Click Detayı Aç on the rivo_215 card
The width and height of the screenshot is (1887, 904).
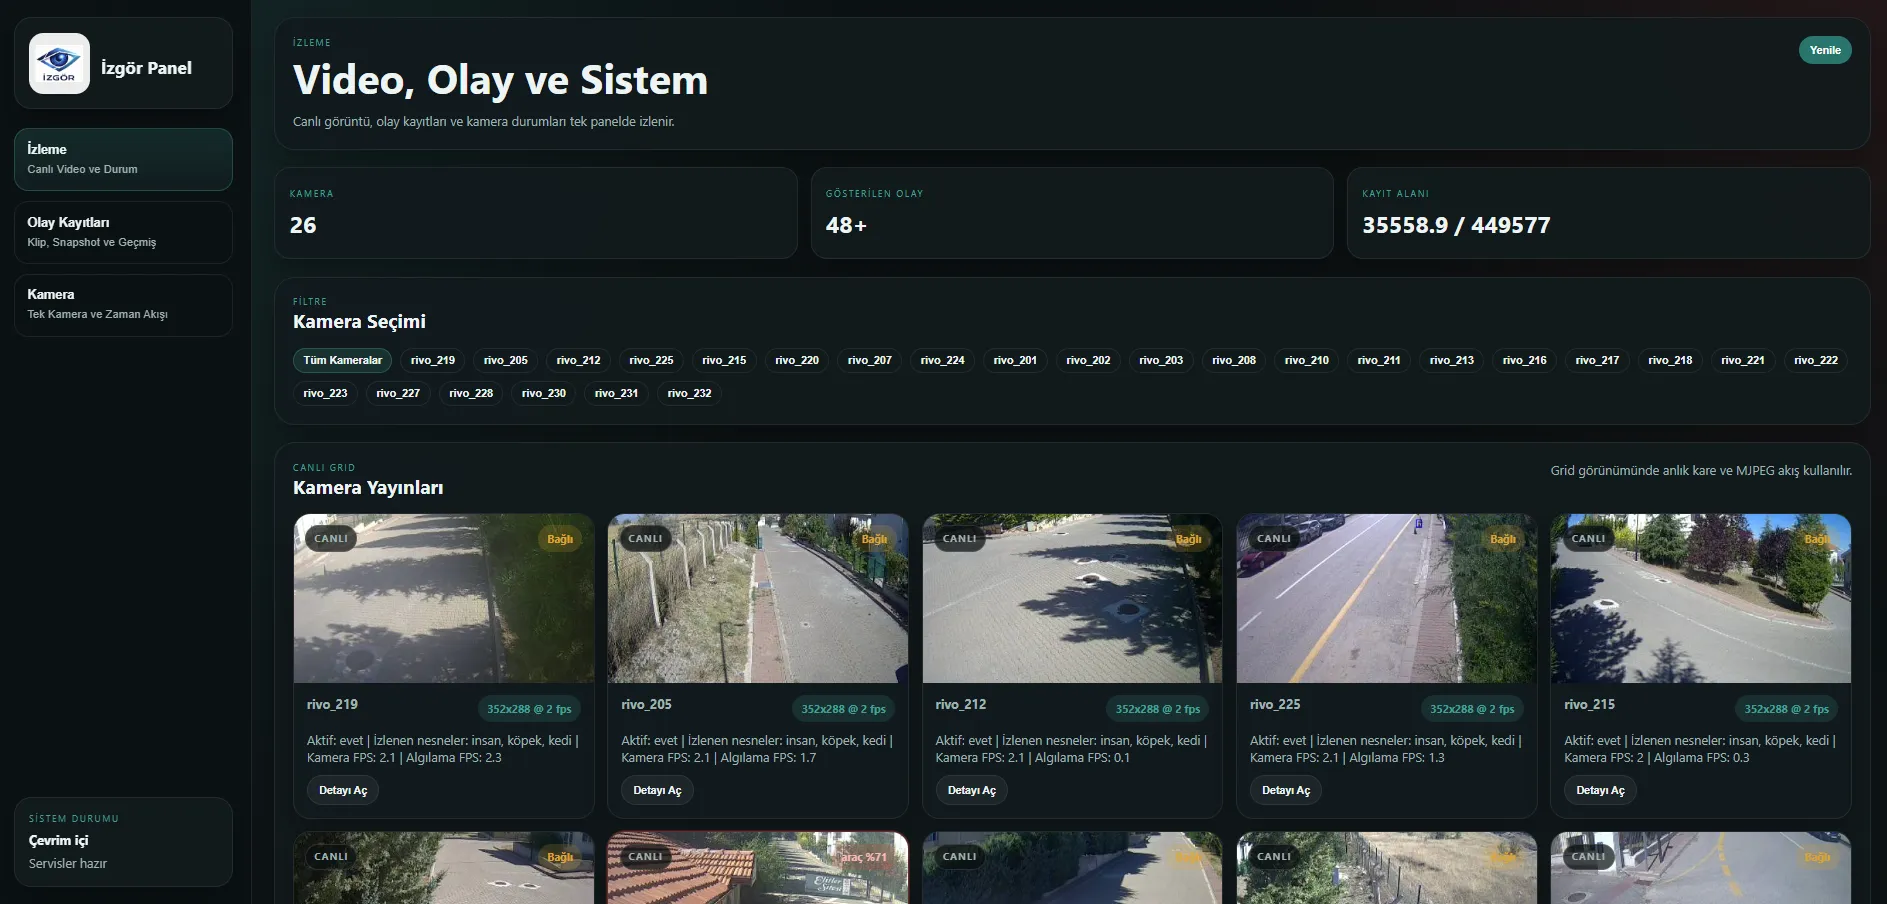tap(1600, 790)
